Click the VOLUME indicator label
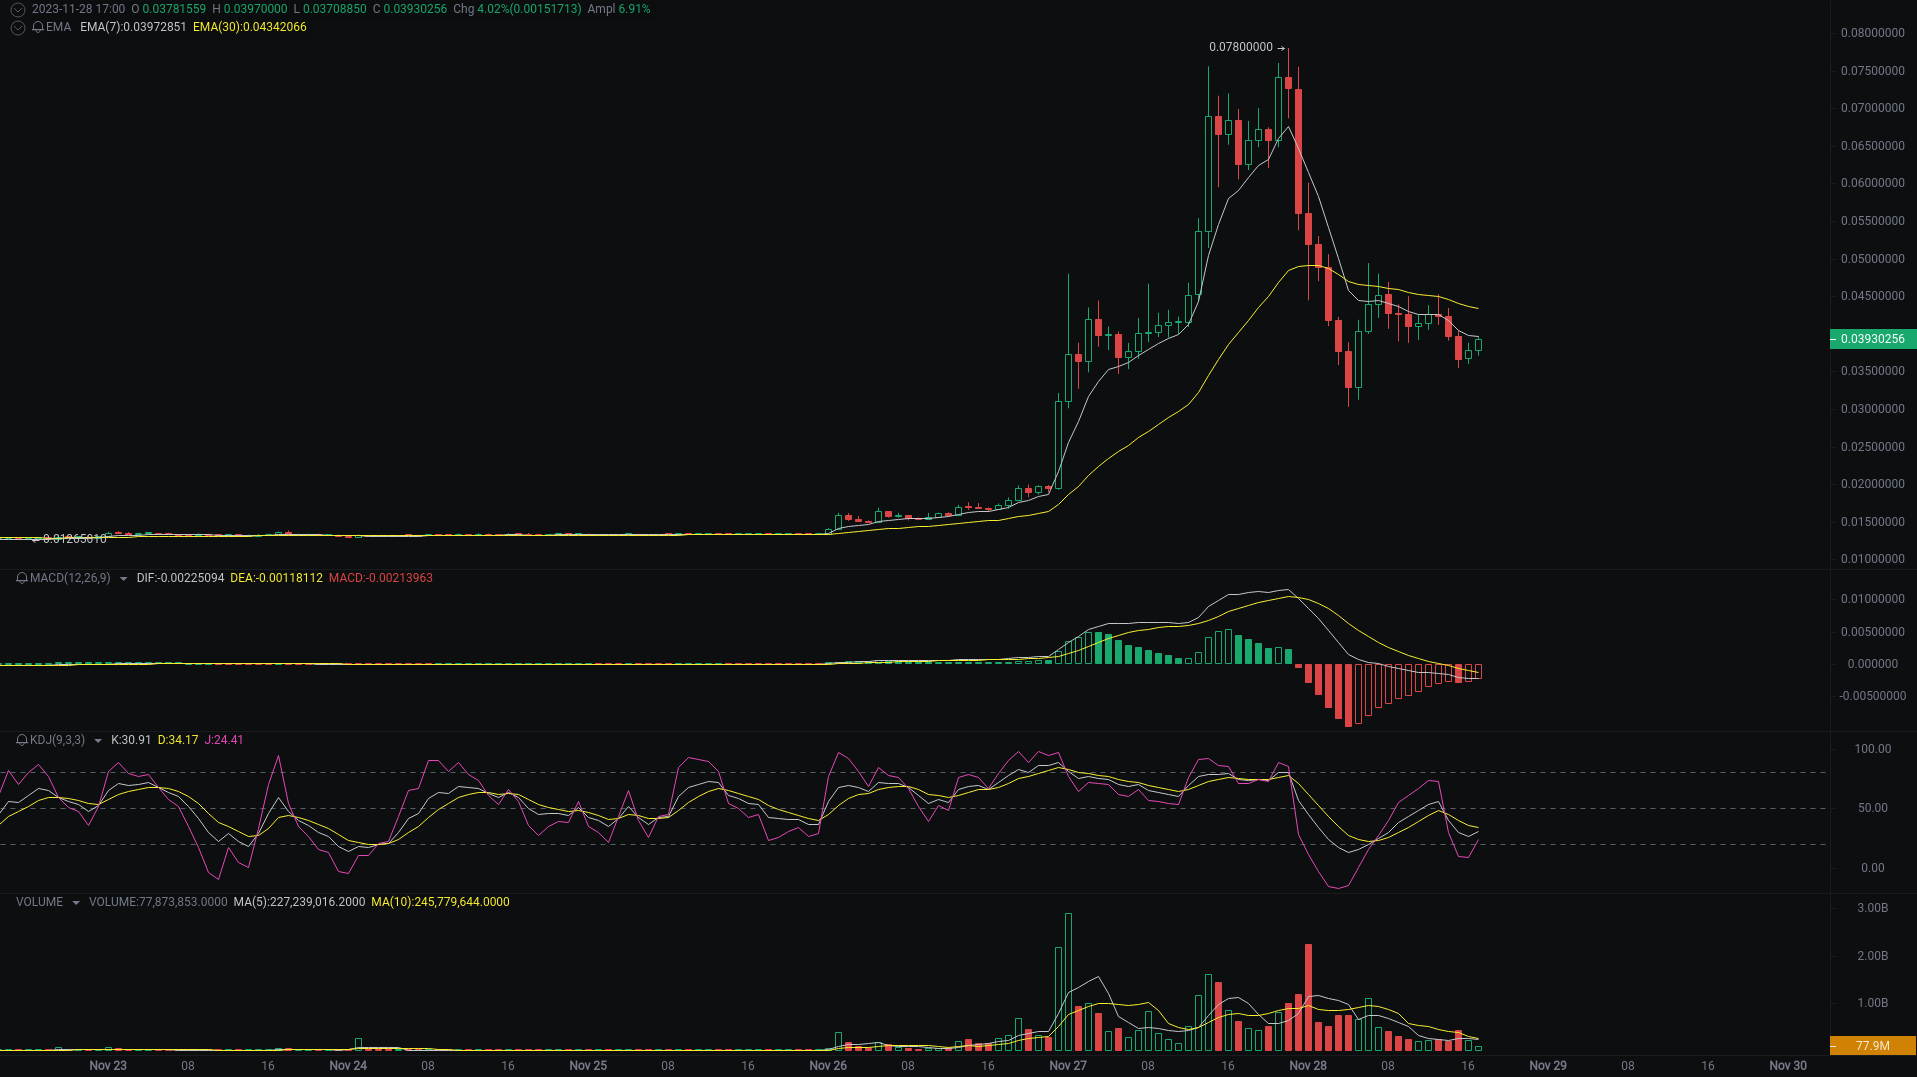Image resolution: width=1917 pixels, height=1077 pixels. pyautogui.click(x=39, y=902)
